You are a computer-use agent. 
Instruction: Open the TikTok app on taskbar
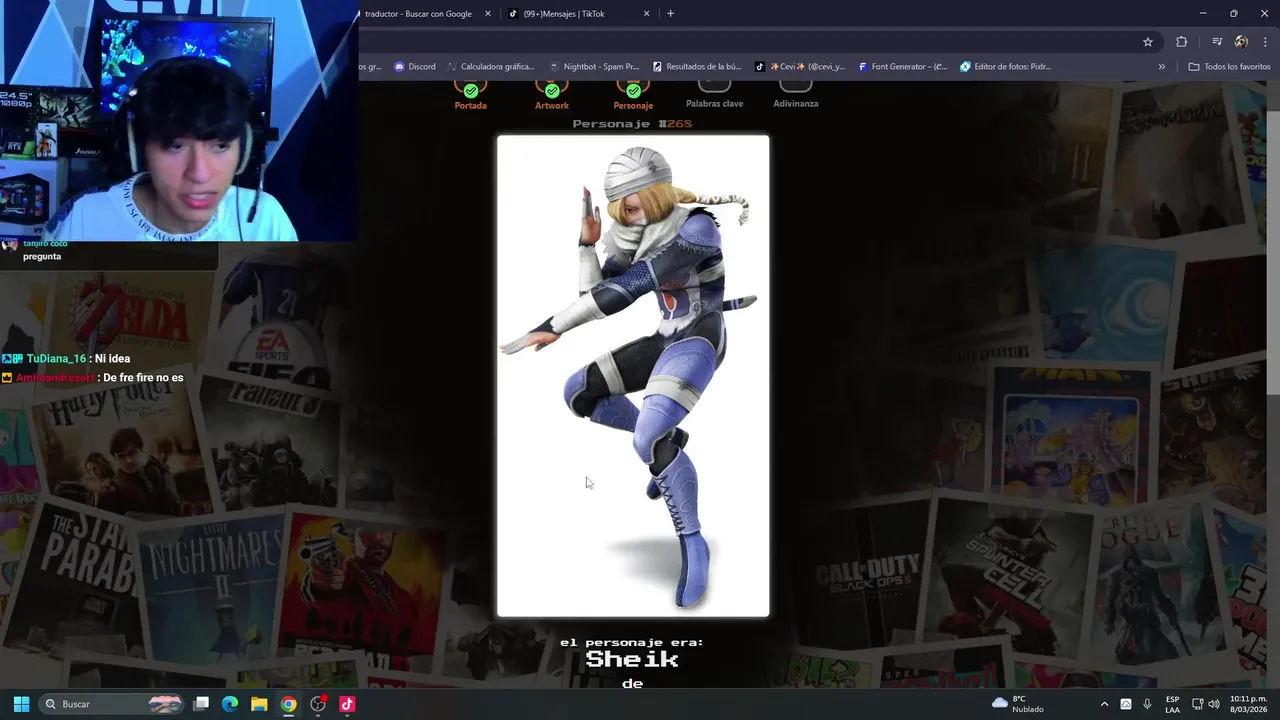[x=347, y=704]
